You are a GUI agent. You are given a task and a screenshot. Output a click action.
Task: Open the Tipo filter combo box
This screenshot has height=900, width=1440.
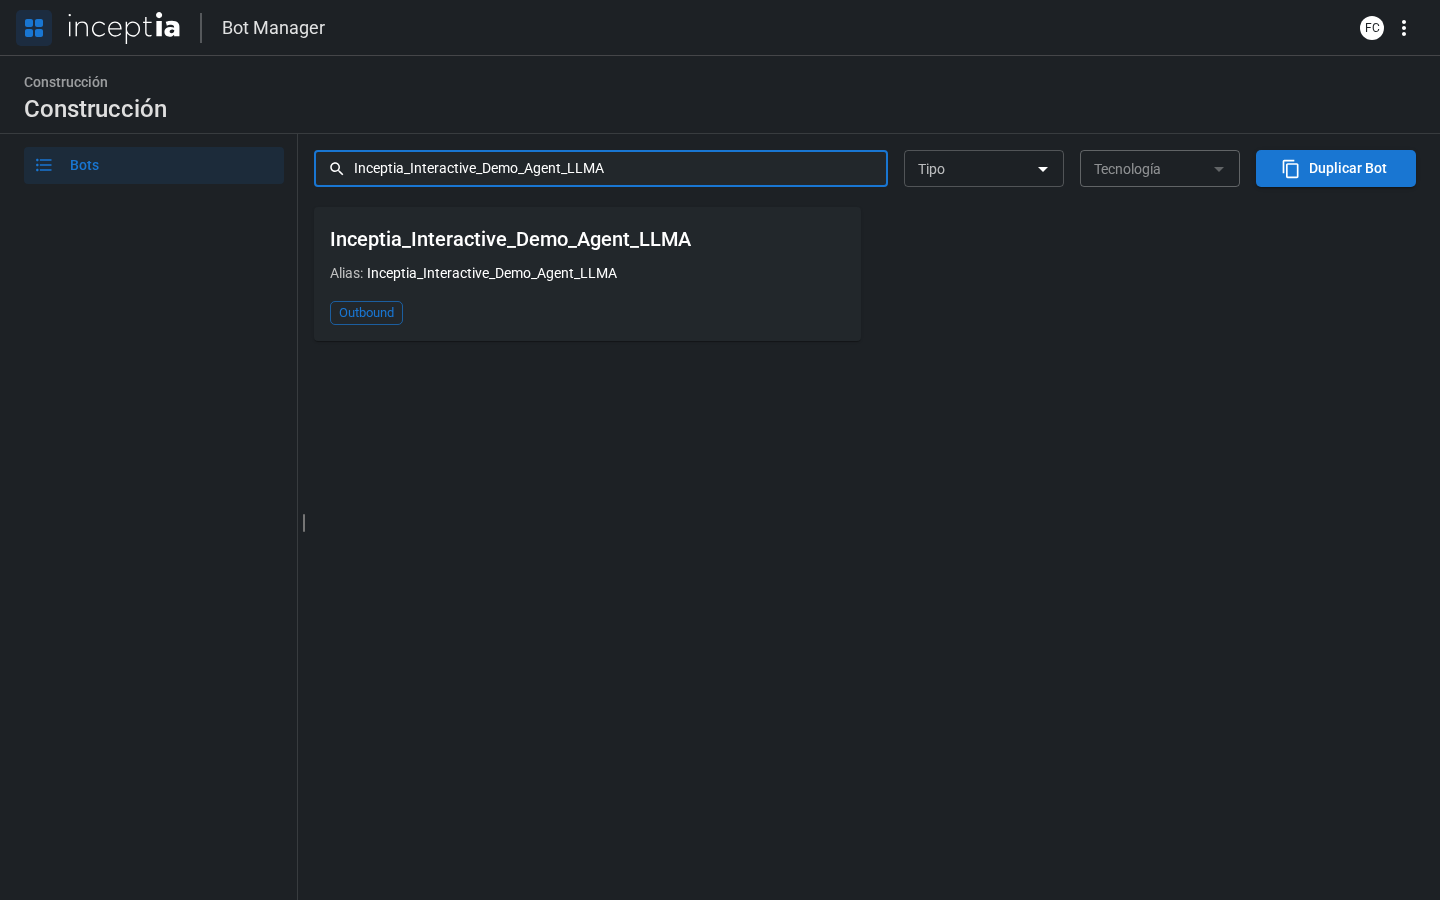[984, 169]
